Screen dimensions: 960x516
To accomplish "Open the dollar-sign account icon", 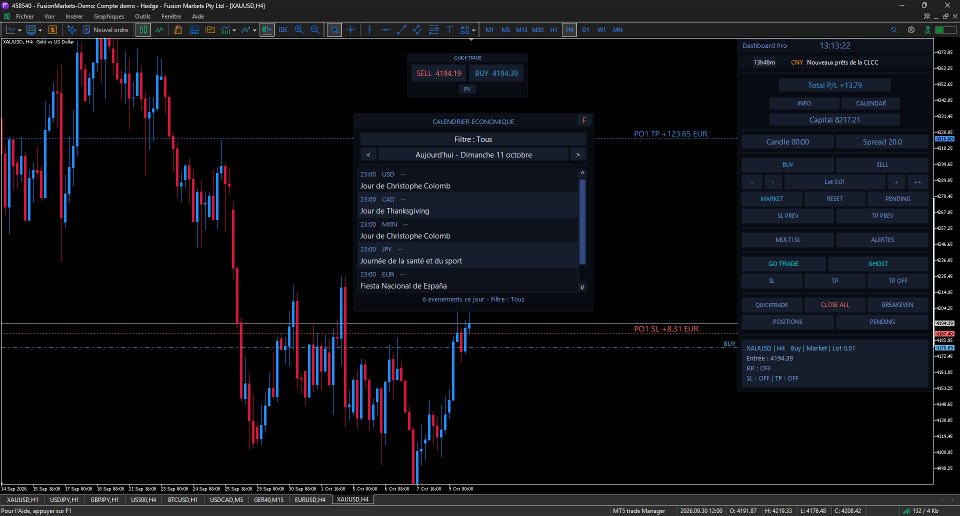I will click(53, 29).
